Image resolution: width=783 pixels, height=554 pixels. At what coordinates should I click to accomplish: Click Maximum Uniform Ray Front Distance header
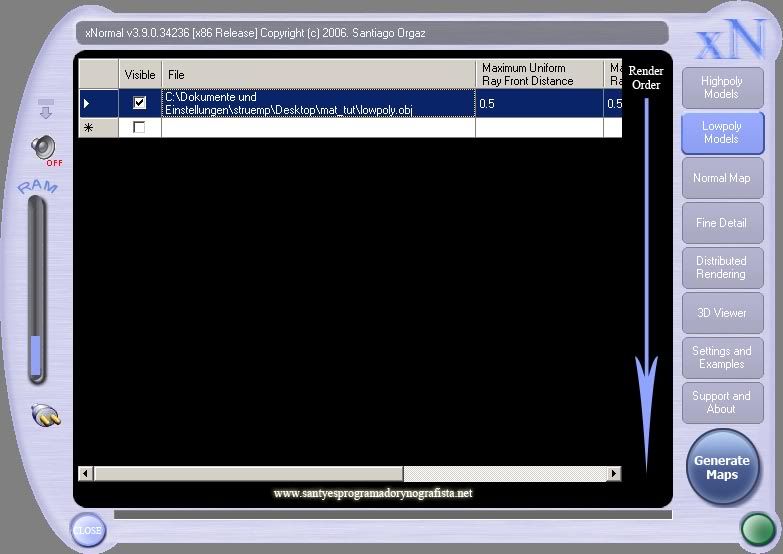(539, 74)
